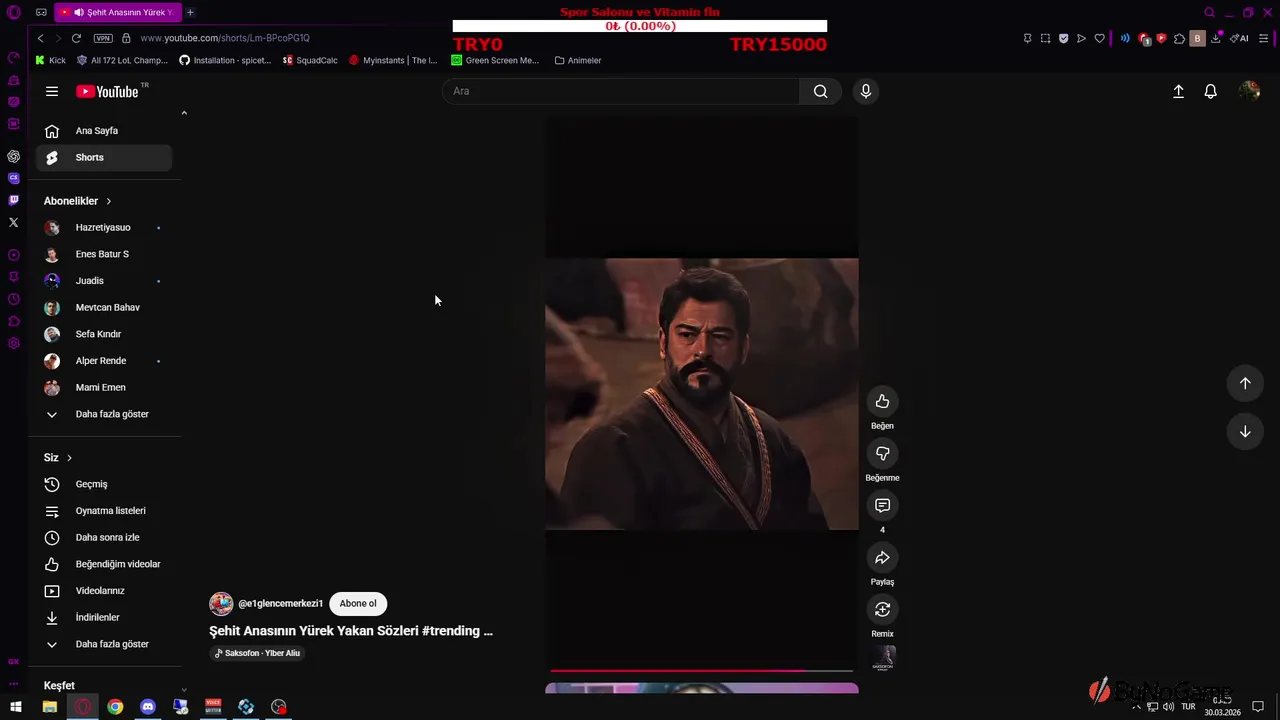Screen dimensions: 1280x720
Task: Like the short with Beğen
Action: point(882,402)
